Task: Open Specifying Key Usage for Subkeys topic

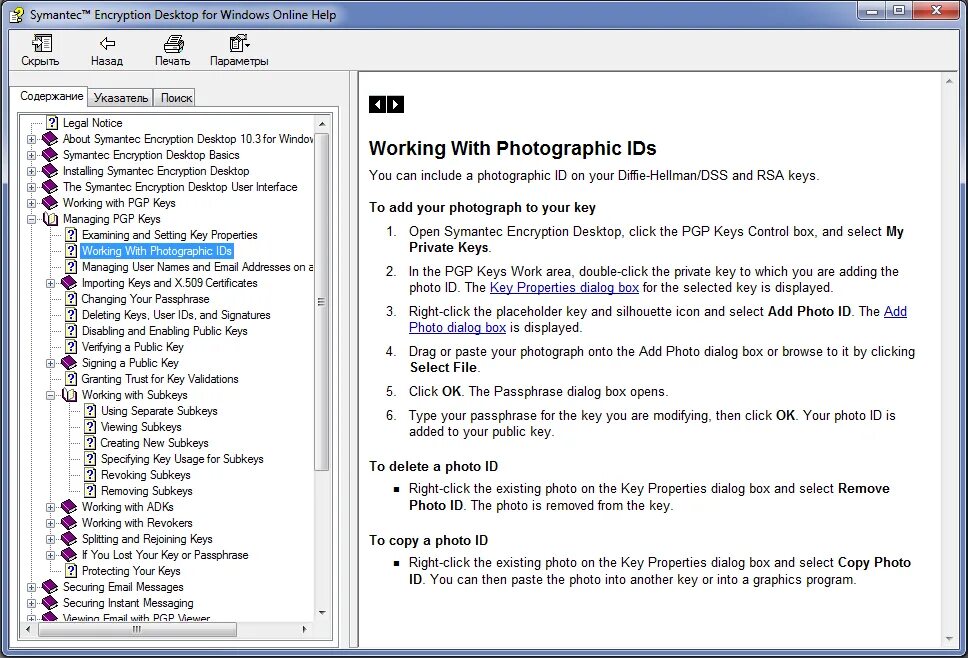Action: 182,459
